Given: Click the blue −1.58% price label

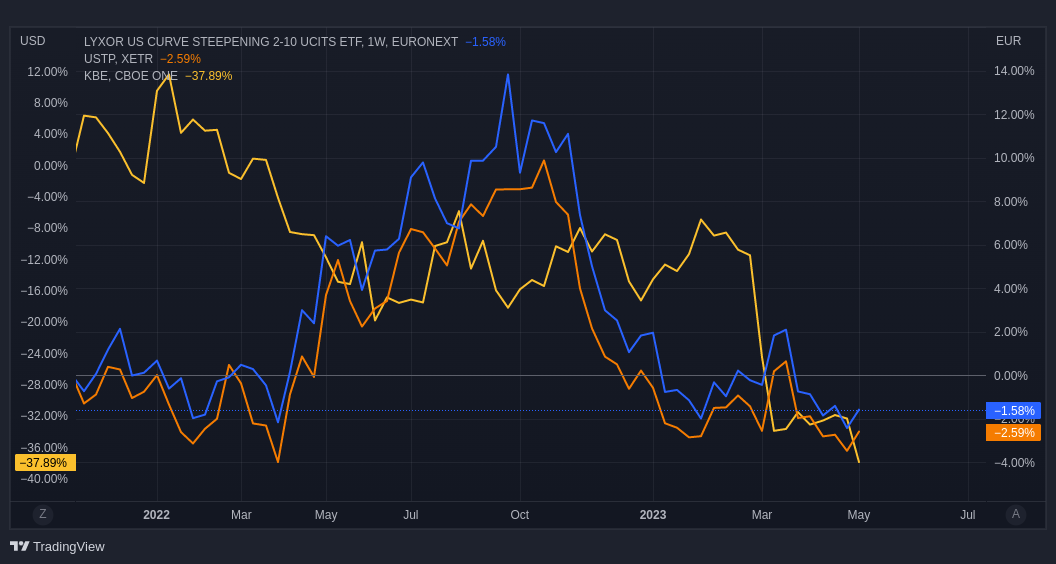Looking at the screenshot, I should click(1013, 411).
